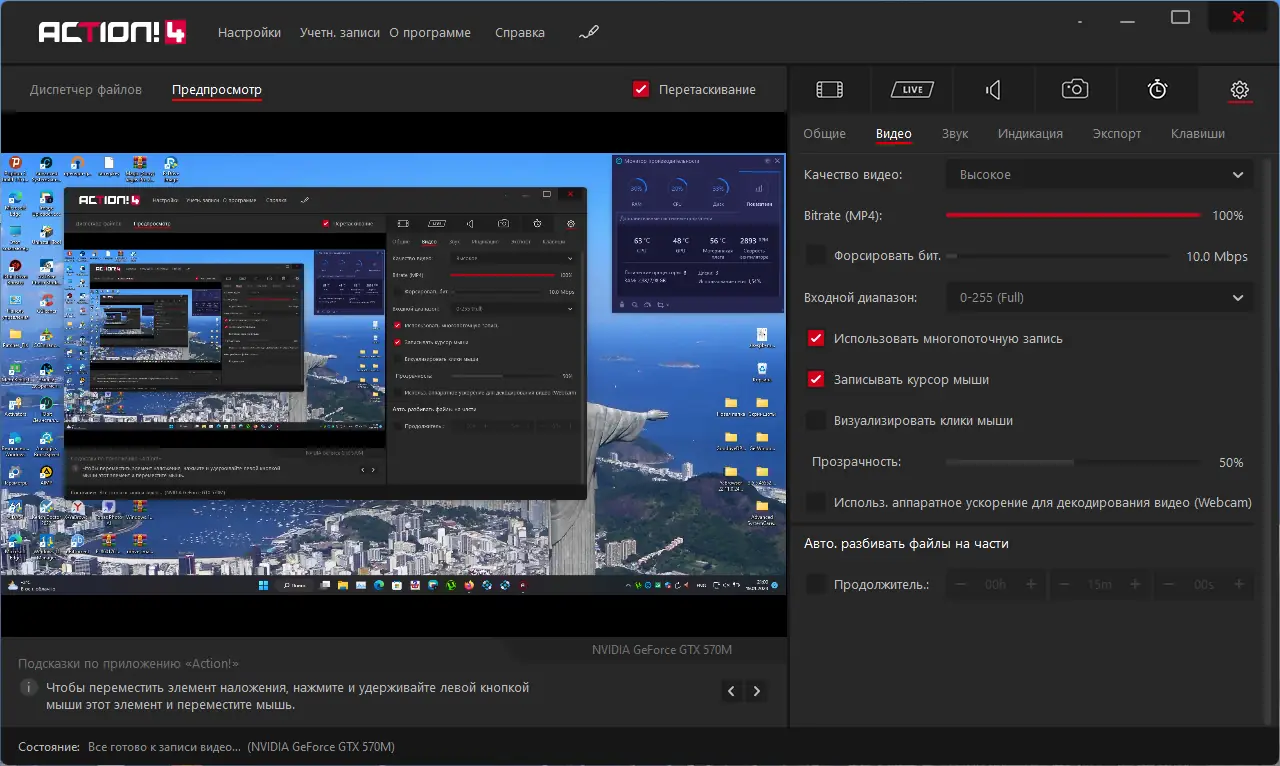Show the previous application tip arrow
This screenshot has width=1280, height=766.
(732, 691)
